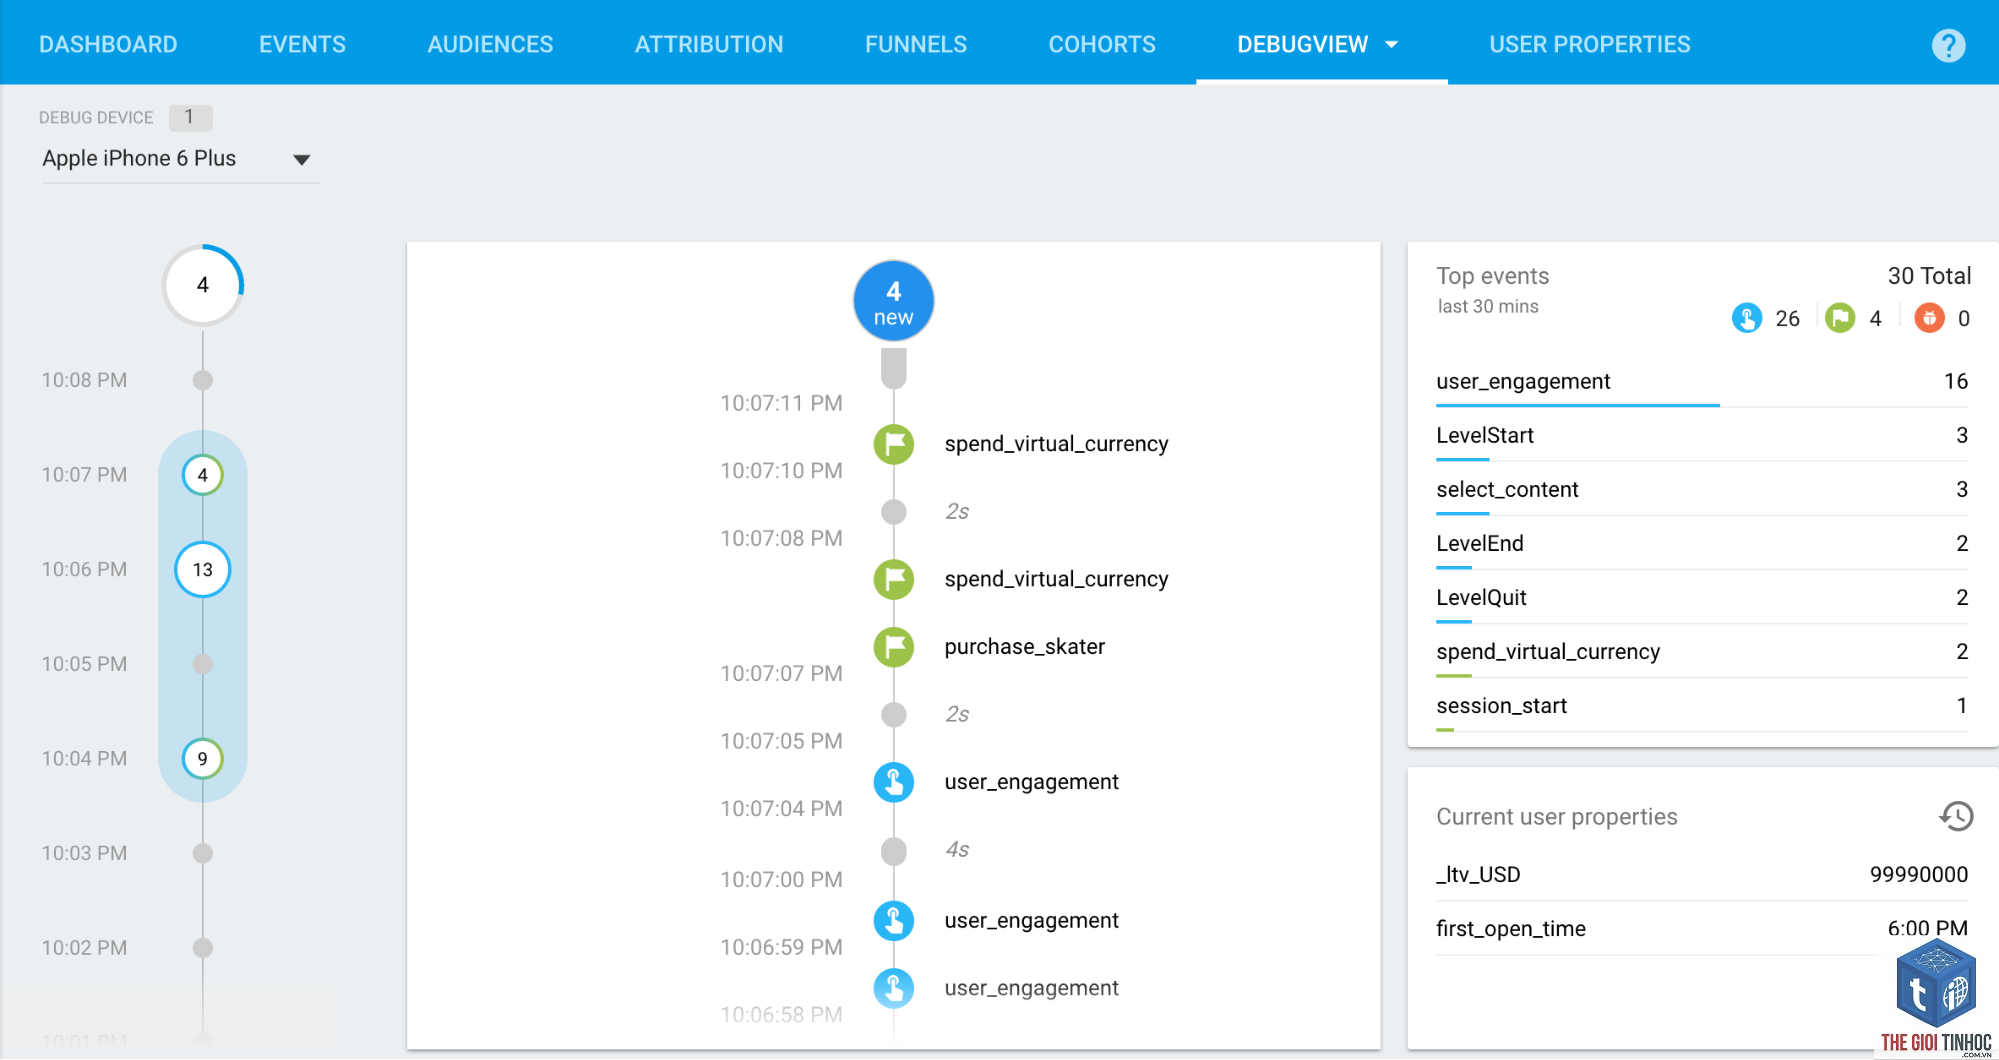Select LevelStart row in Top events
This screenshot has width=1999, height=1060.
[x=1702, y=436]
